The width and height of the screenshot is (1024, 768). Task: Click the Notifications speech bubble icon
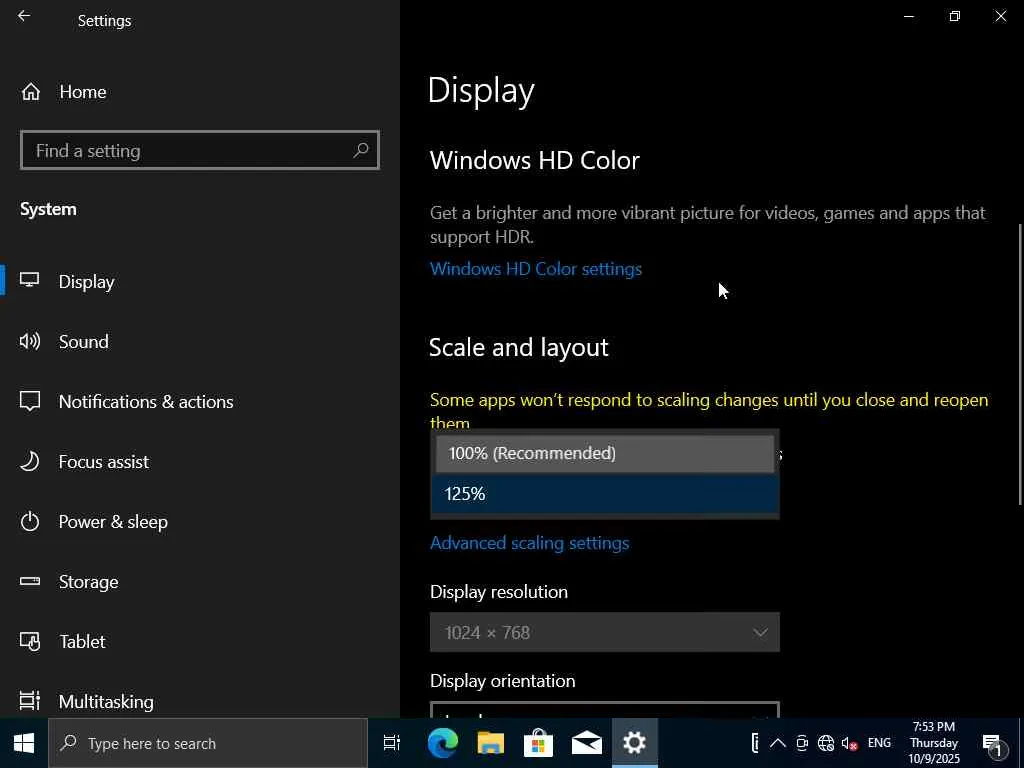pyautogui.click(x=30, y=401)
